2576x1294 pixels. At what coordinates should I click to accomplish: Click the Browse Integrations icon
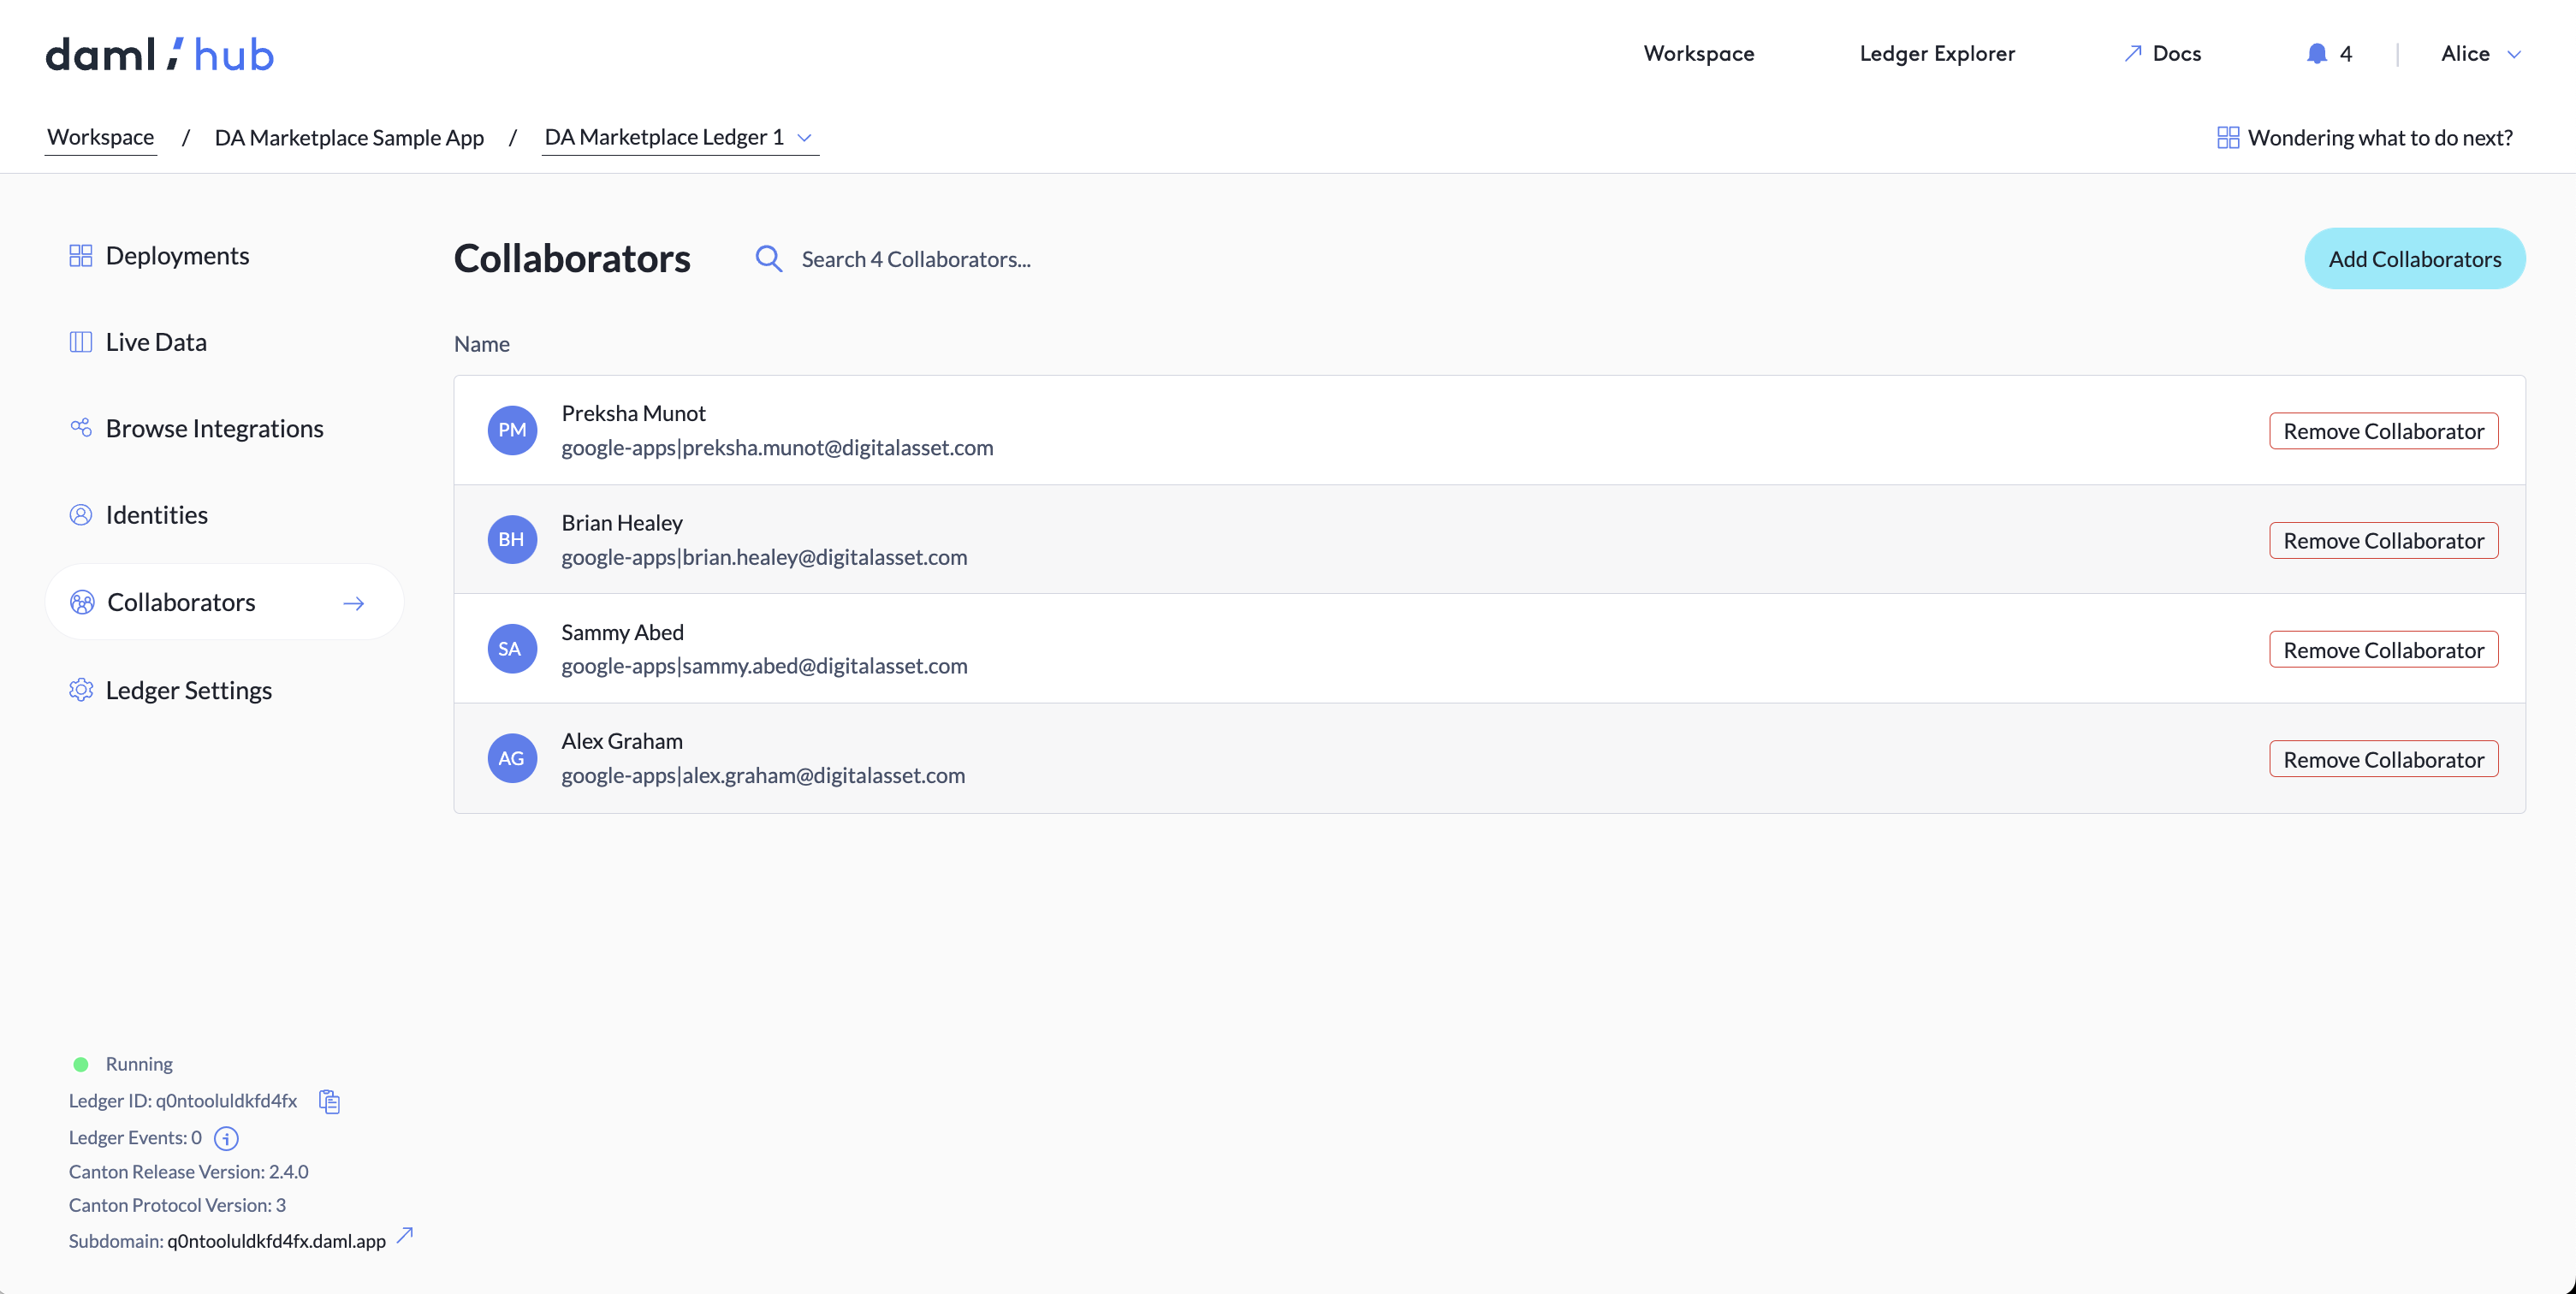point(81,428)
